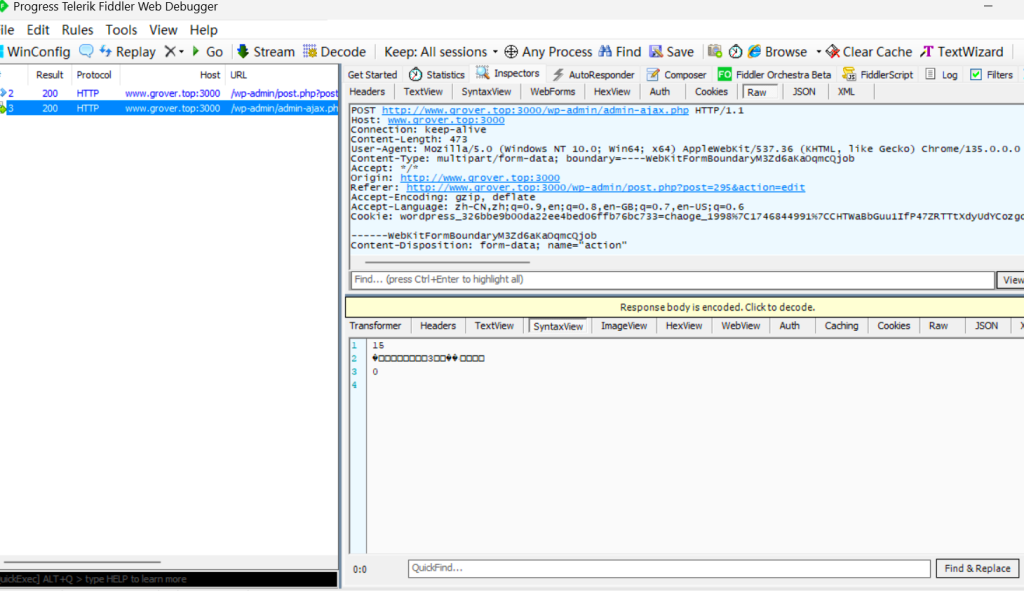Sort sessions by Result column header

[50, 75]
